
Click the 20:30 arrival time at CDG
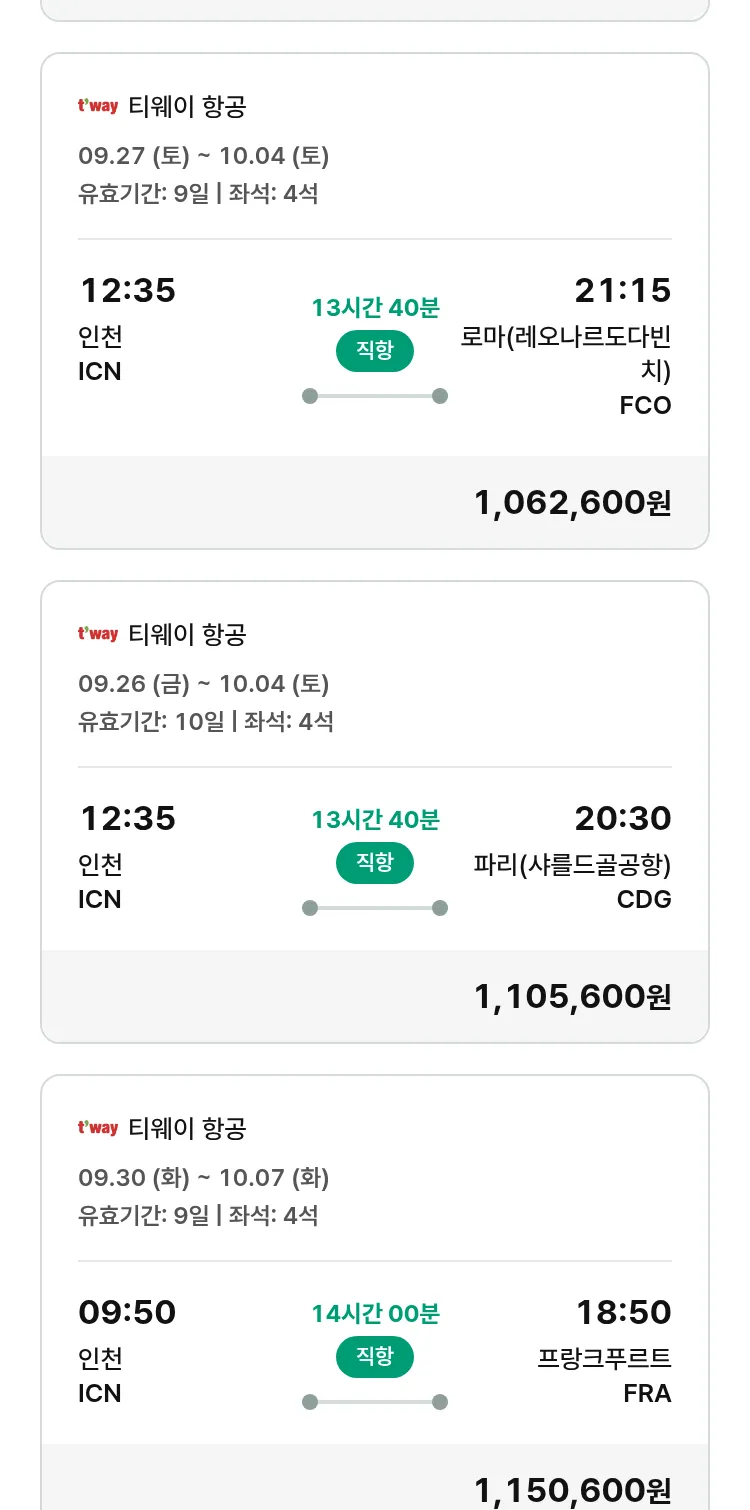(622, 819)
